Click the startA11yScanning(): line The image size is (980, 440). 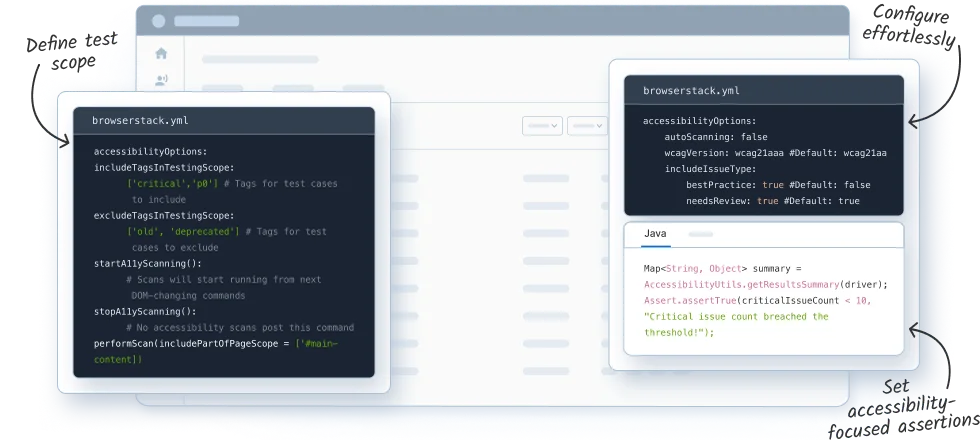(148, 264)
